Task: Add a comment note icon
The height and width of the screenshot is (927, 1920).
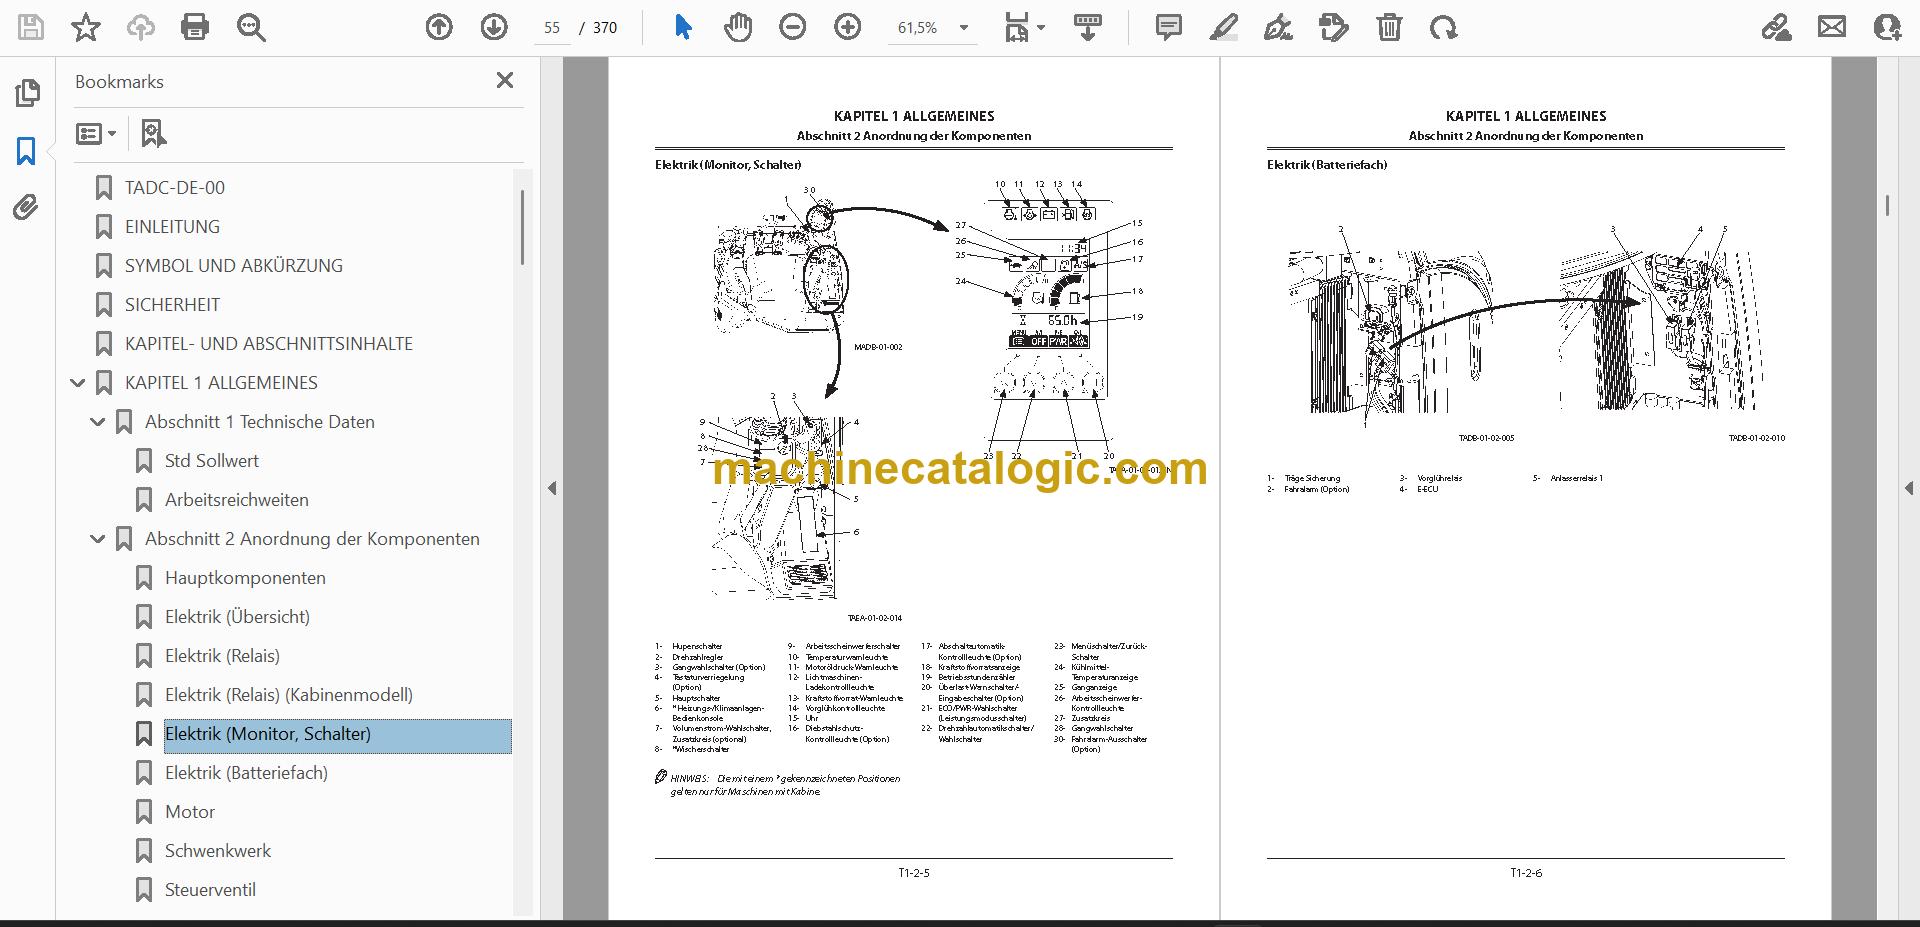Action: click(1168, 27)
